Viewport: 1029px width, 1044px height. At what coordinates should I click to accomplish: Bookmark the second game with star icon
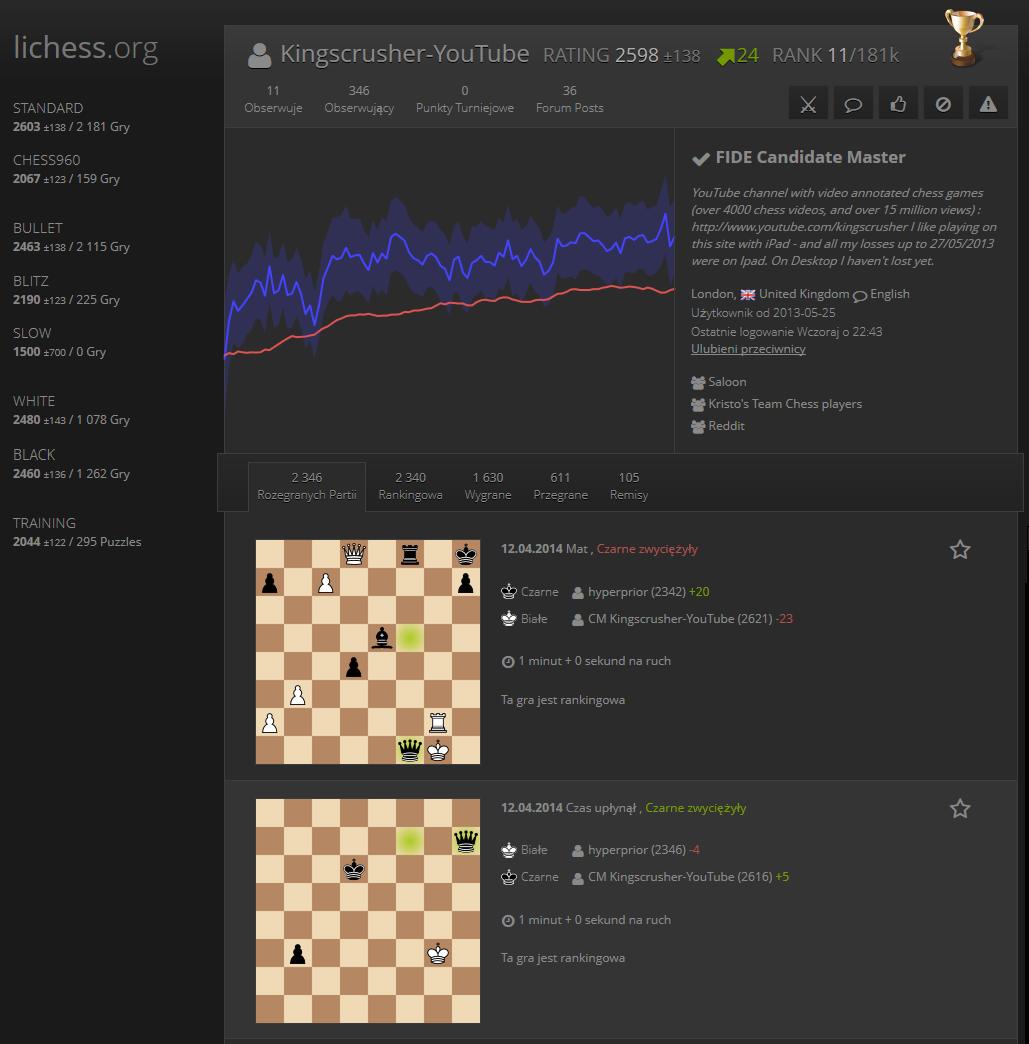(x=960, y=808)
